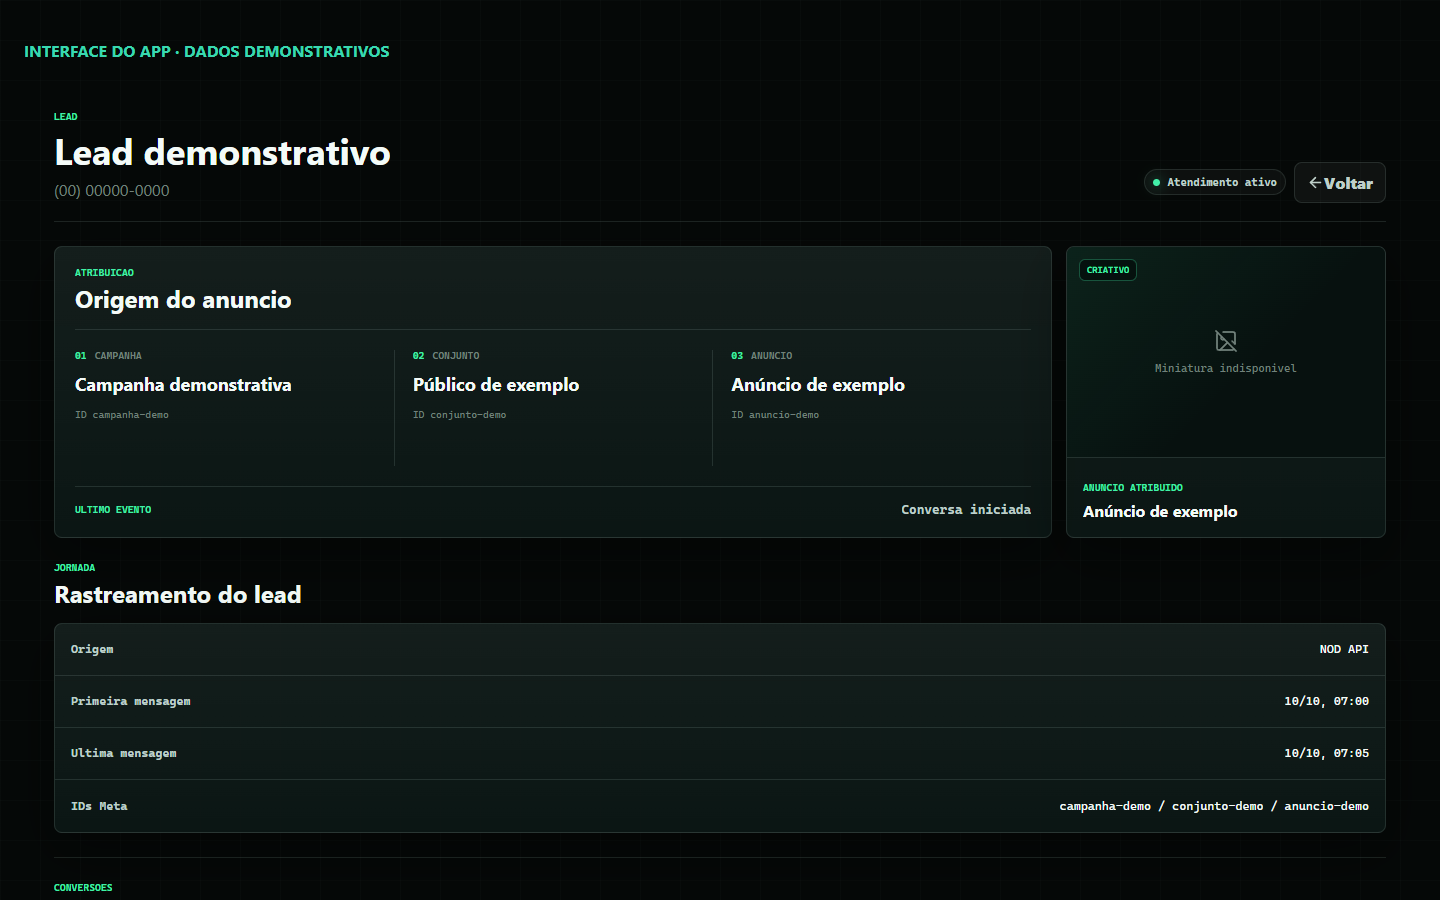The width and height of the screenshot is (1440, 900).
Task: Click the IDs Meta row value
Action: point(1214,806)
